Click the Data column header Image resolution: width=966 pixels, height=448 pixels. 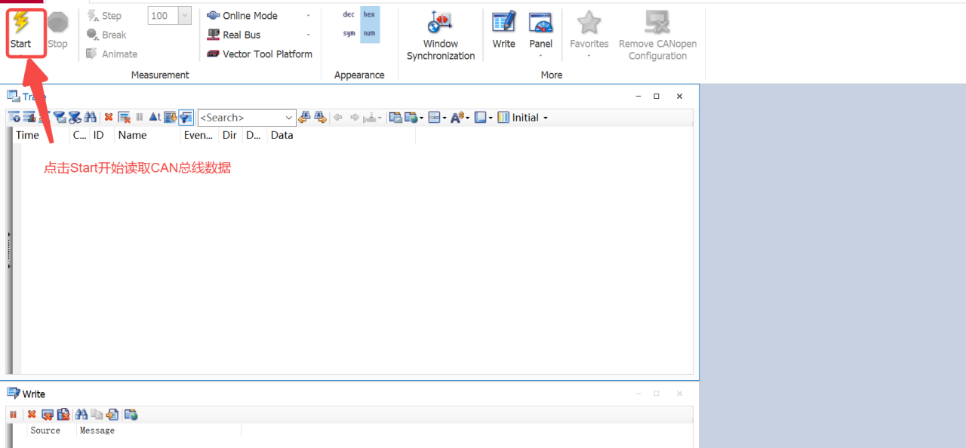tap(282, 135)
